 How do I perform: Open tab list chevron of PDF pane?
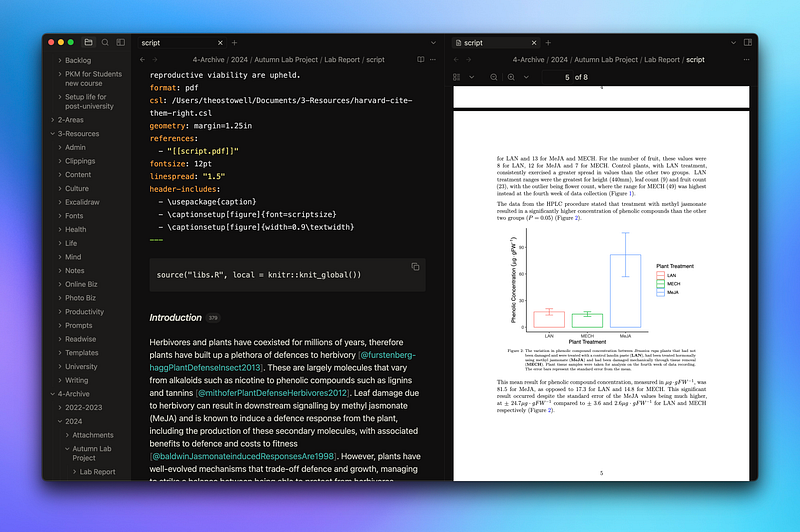click(x=733, y=43)
